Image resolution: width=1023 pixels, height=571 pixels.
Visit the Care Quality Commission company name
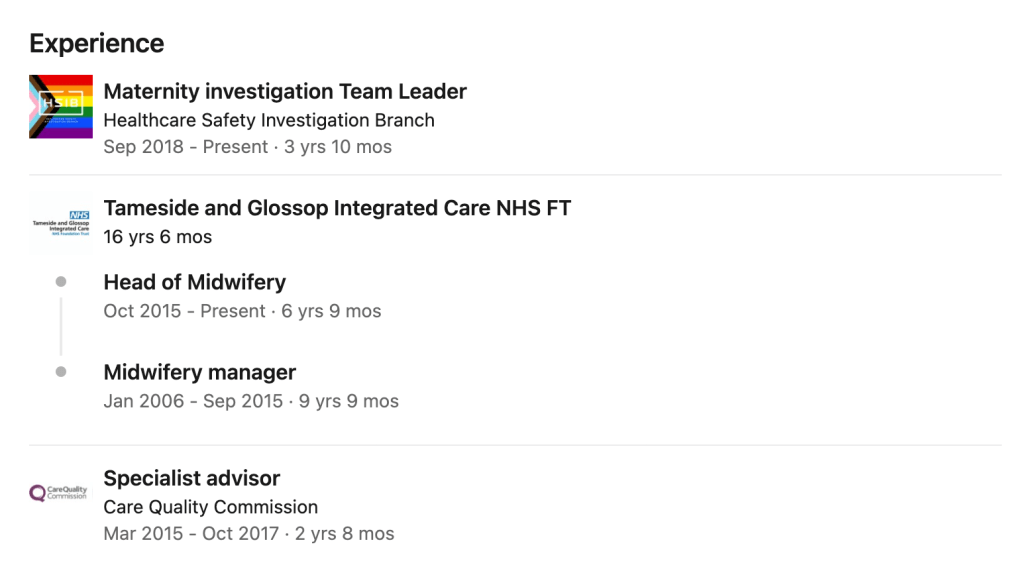coord(211,507)
